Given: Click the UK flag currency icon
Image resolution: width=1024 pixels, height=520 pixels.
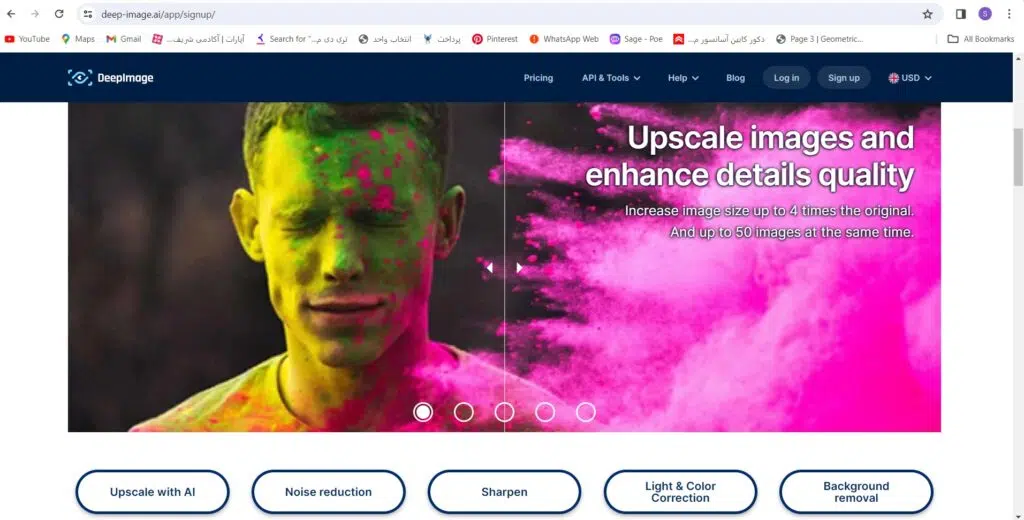Looking at the screenshot, I should [893, 78].
